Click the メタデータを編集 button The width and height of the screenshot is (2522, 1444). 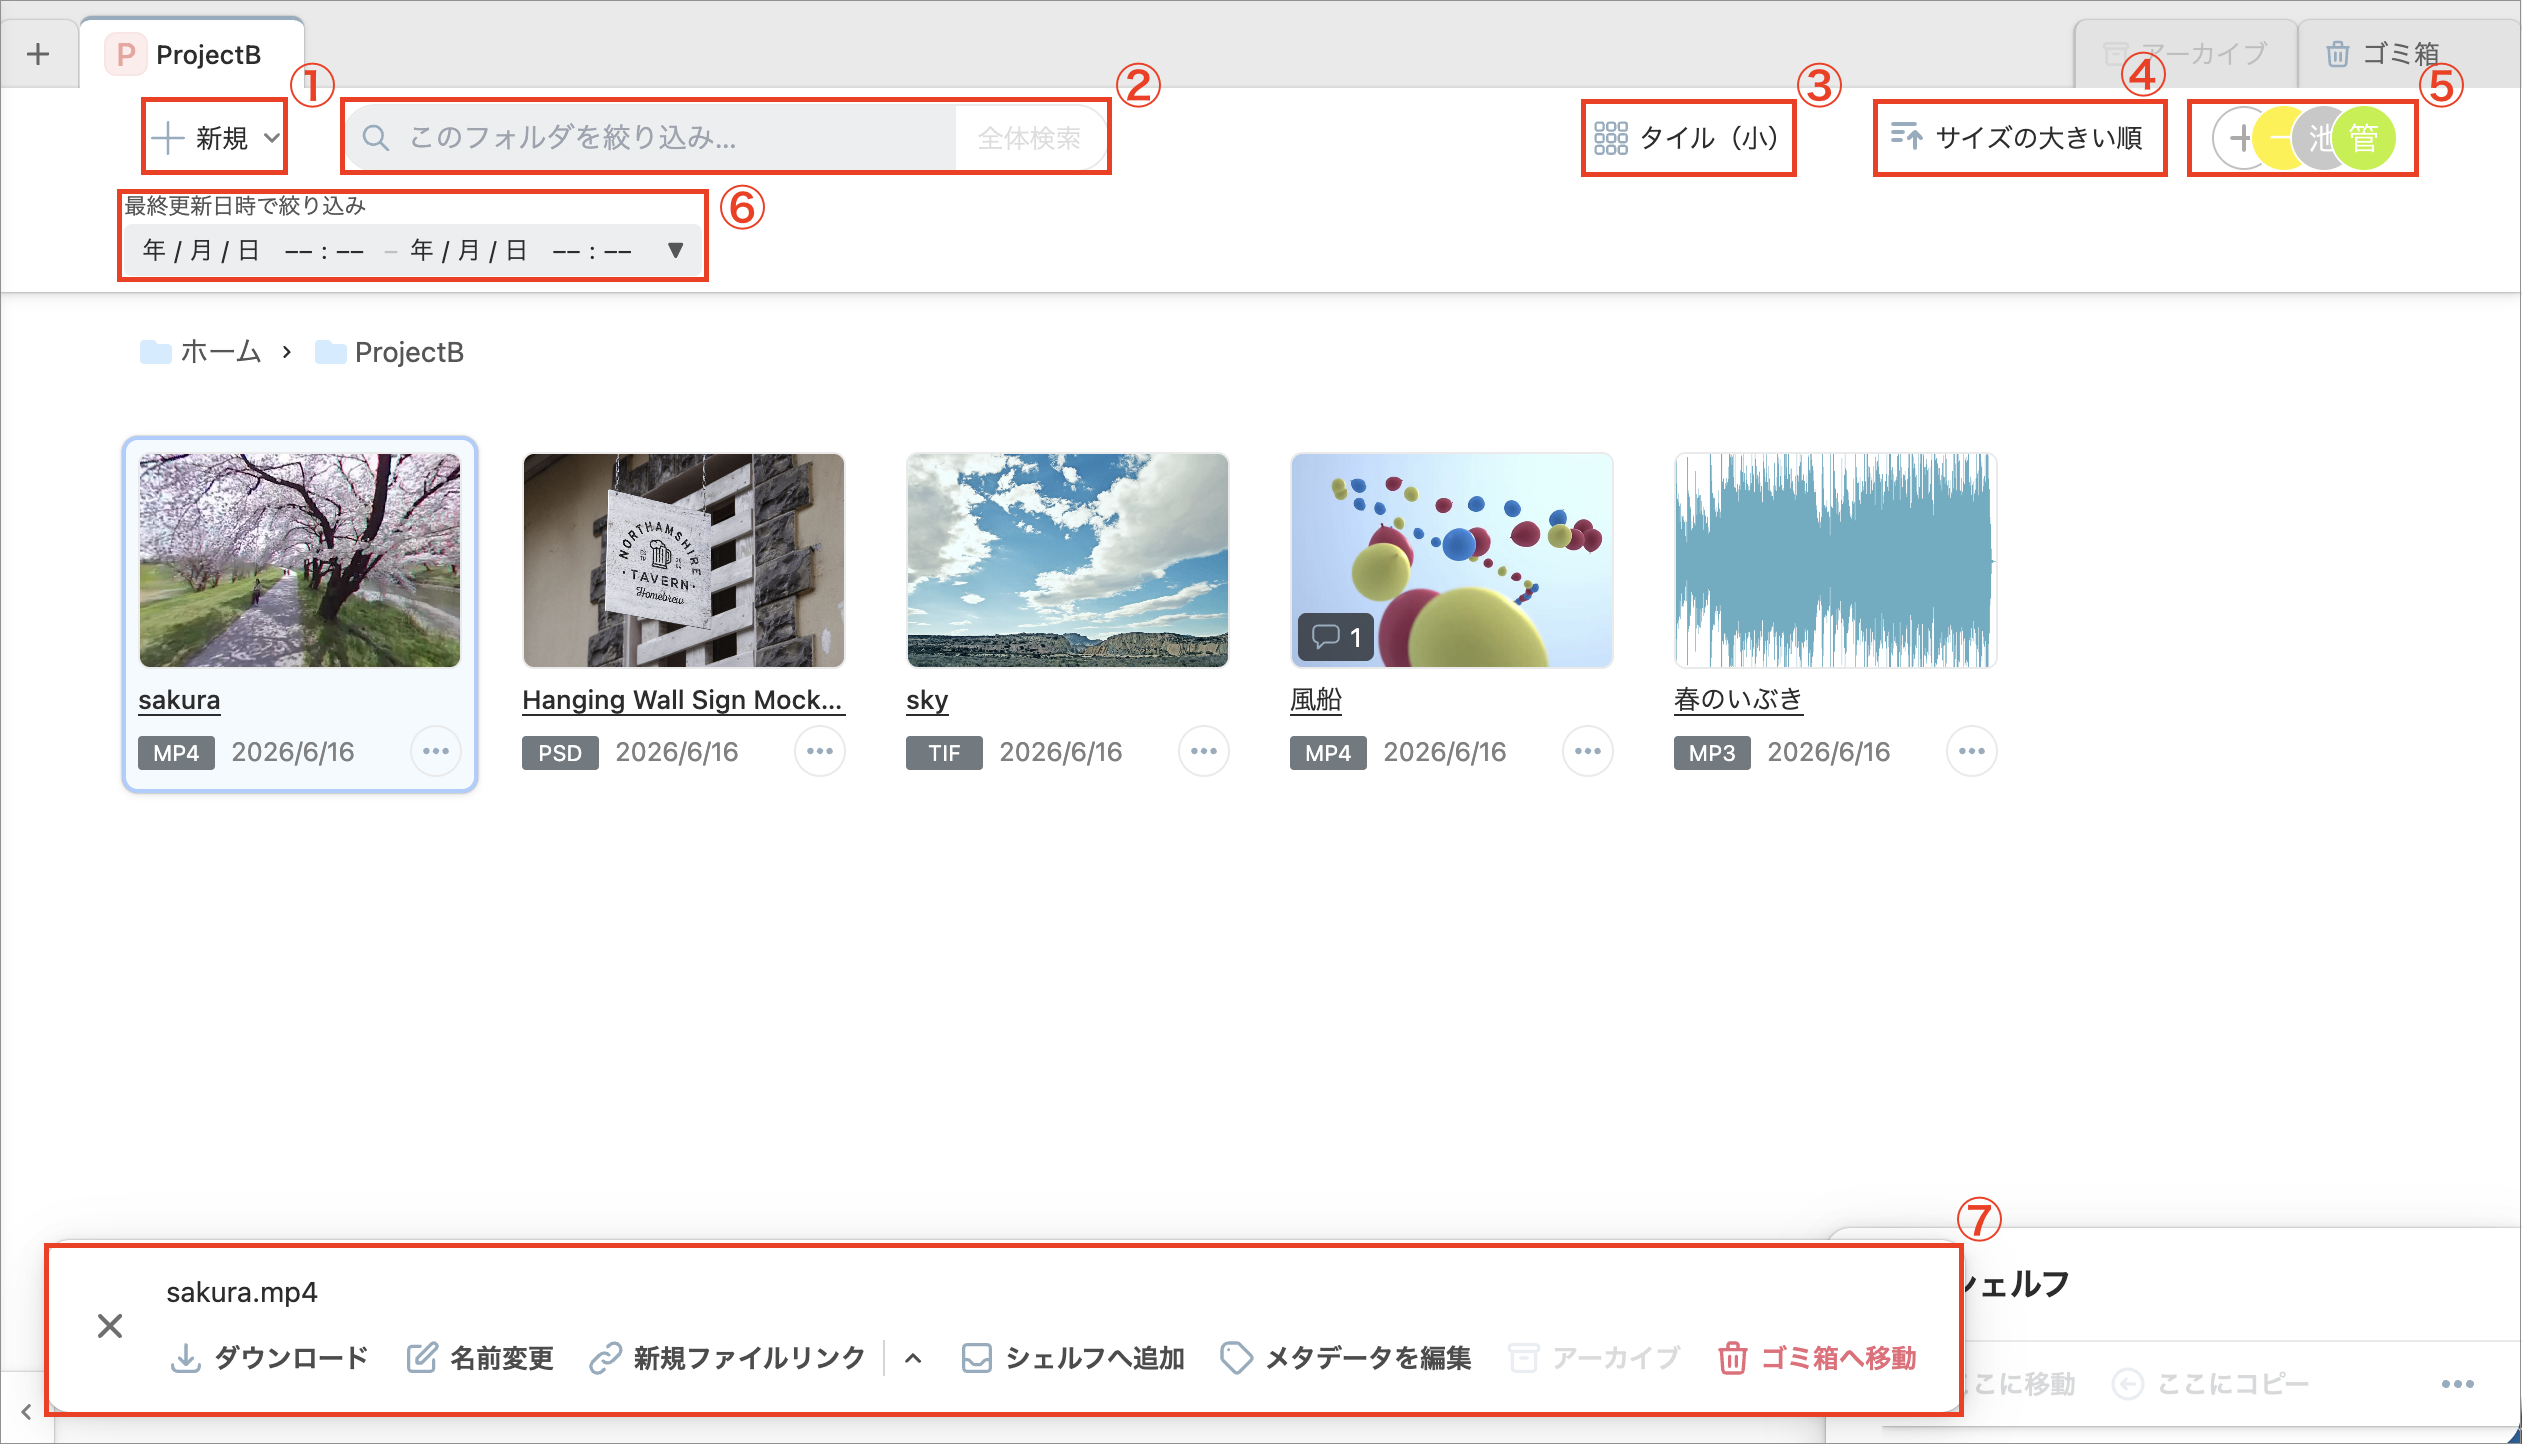pos(1346,1358)
